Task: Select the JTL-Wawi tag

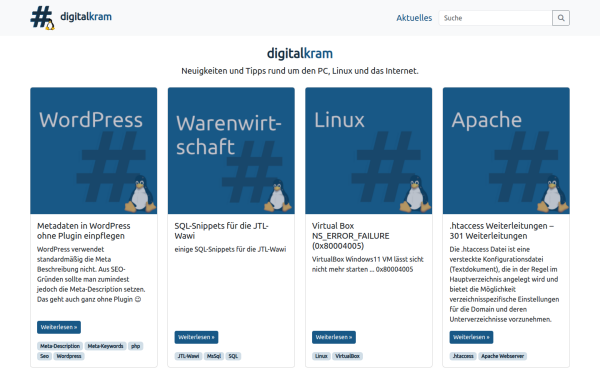Action: tap(188, 356)
